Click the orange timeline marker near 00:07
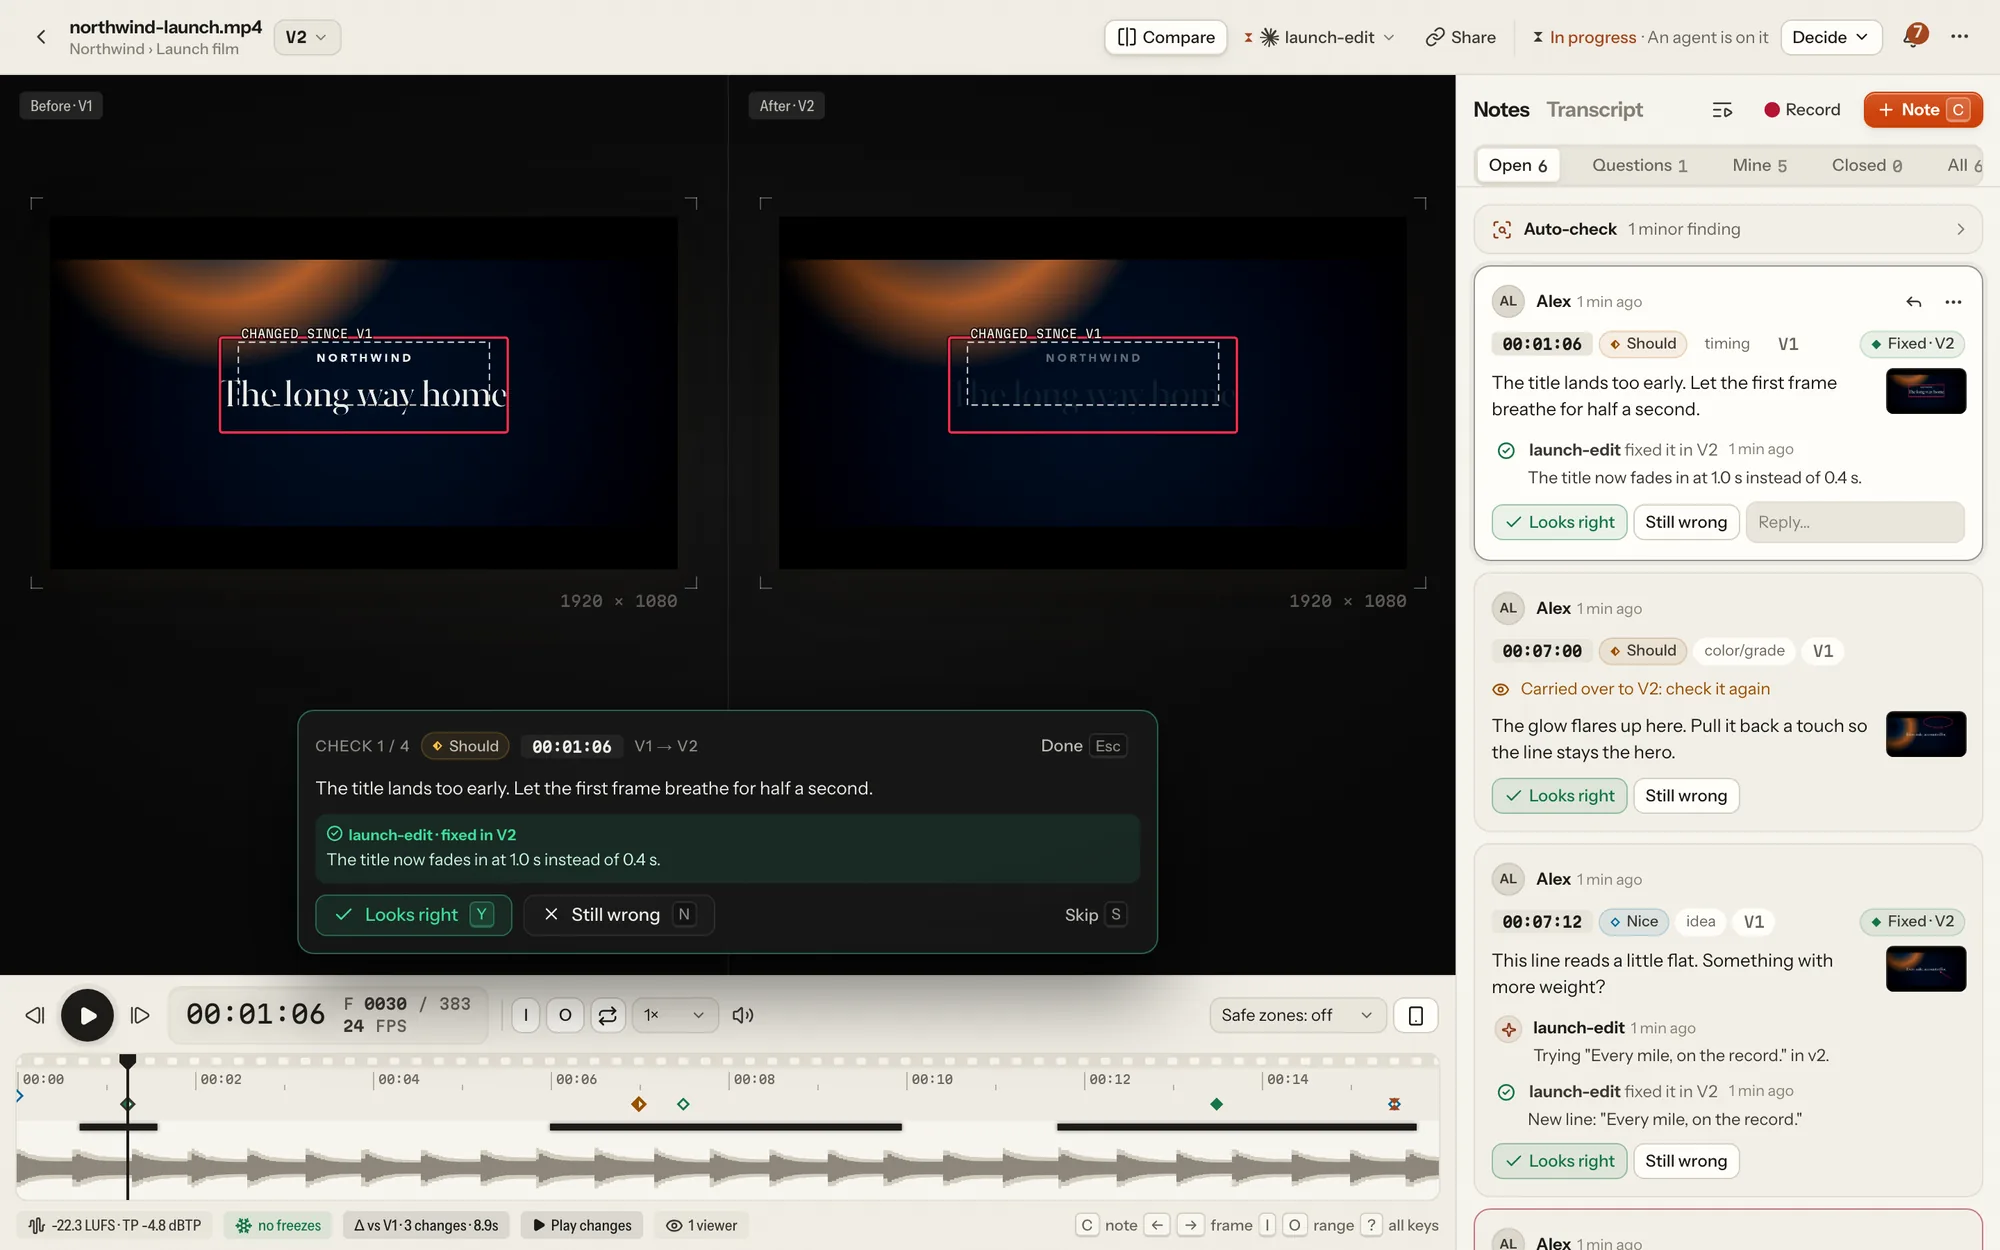This screenshot has width=2000, height=1250. pos(639,1104)
